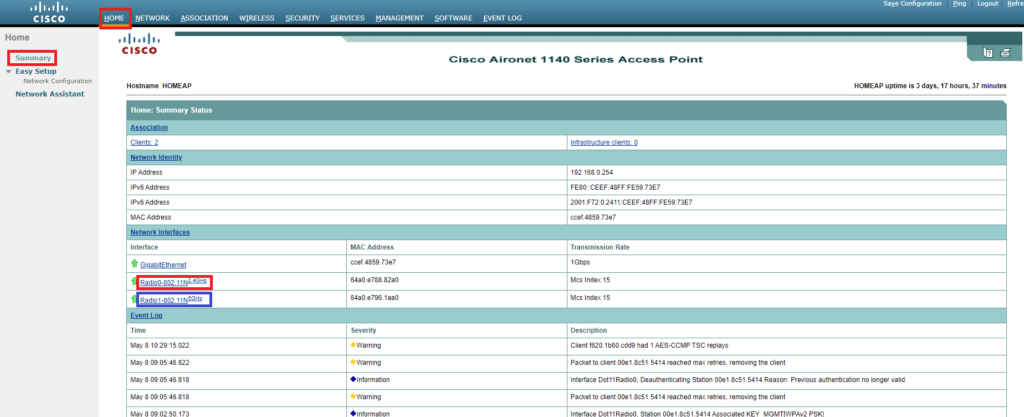The image size is (1024, 417).
Task: Open the SOFTWARE menu
Action: pos(453,18)
